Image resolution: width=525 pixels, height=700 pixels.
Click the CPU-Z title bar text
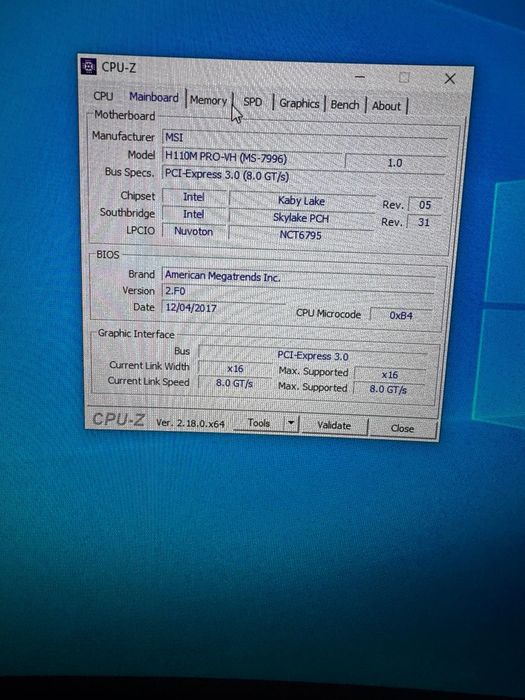pos(119,67)
